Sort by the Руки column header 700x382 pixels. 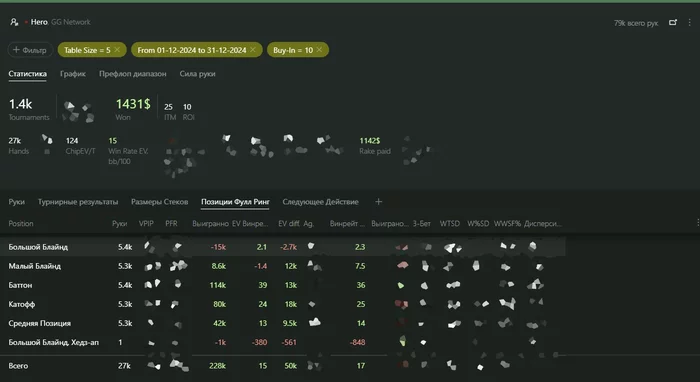[119, 224]
